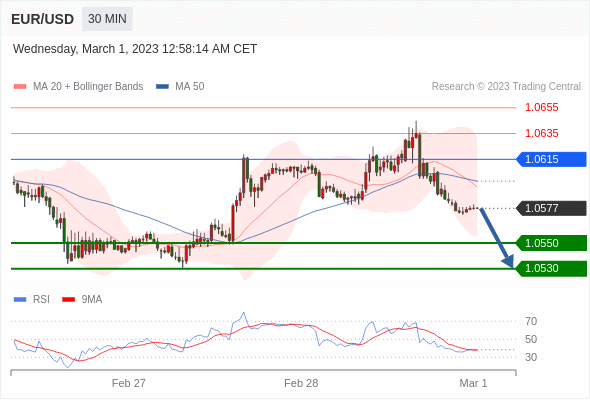Click the MA 50 legend label
Screen dimensions: 590x400
190,87
